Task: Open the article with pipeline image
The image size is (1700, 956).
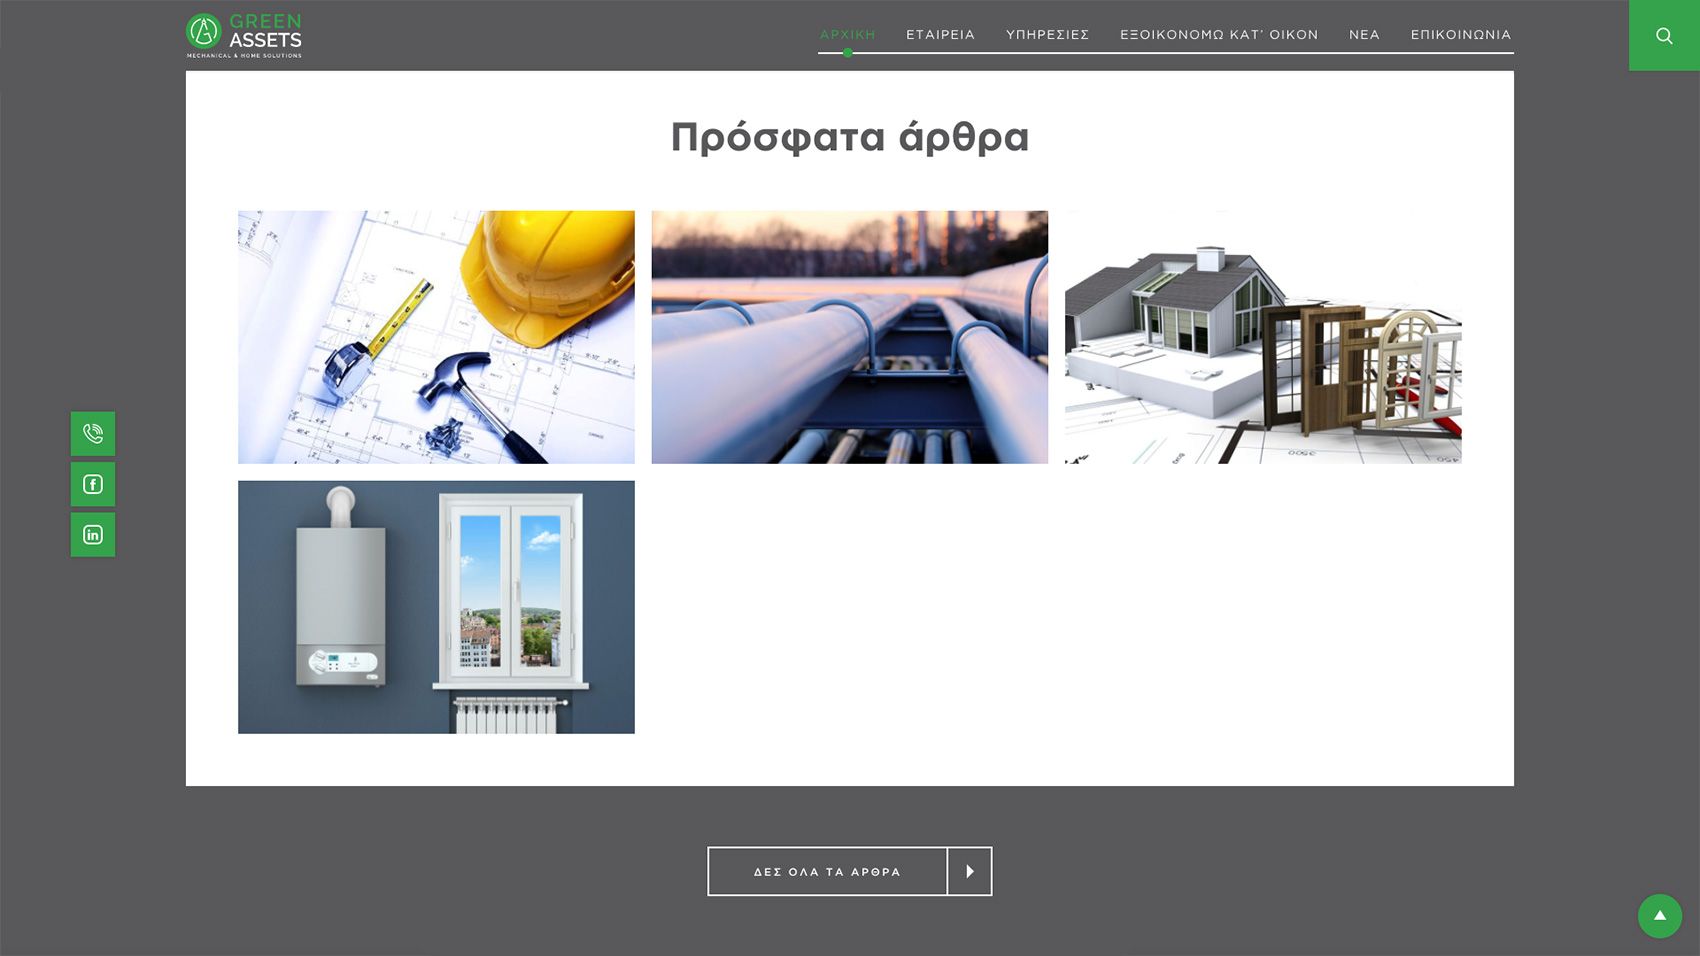Action: click(x=849, y=337)
